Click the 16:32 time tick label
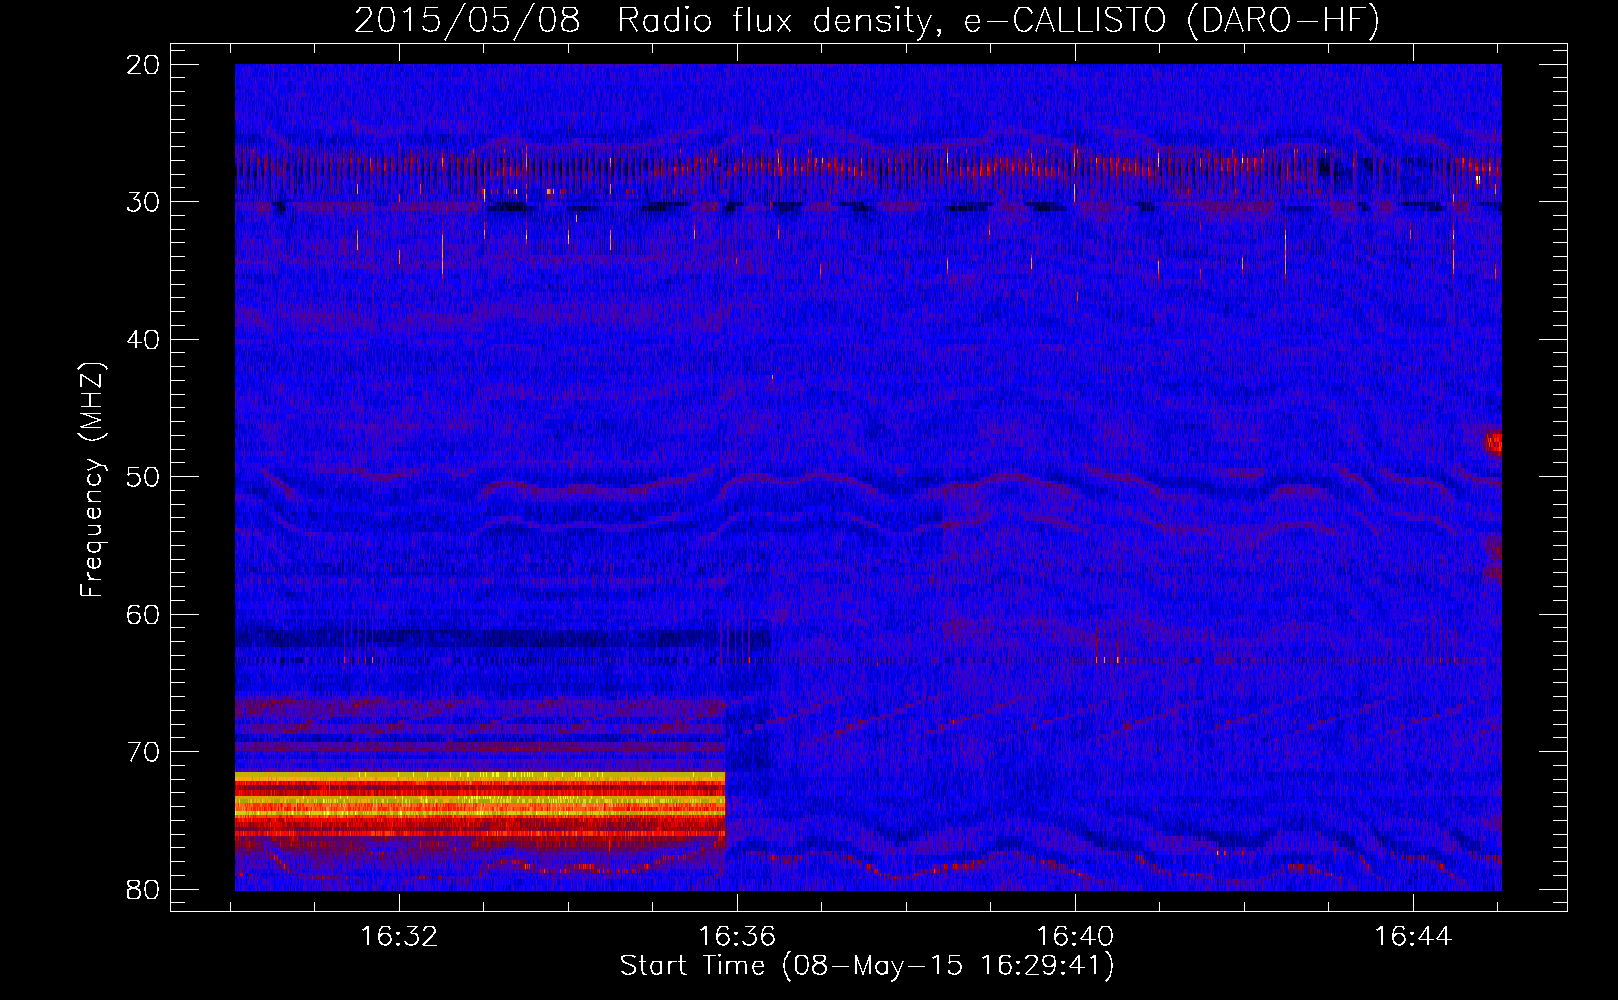Image resolution: width=1618 pixels, height=1000 pixels. pos(399,937)
